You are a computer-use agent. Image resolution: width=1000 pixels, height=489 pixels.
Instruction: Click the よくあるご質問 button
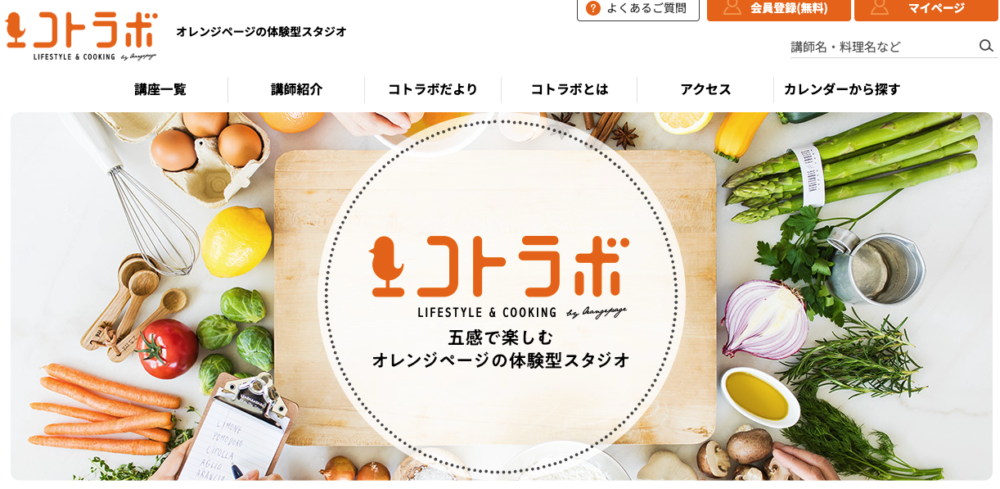638,9
